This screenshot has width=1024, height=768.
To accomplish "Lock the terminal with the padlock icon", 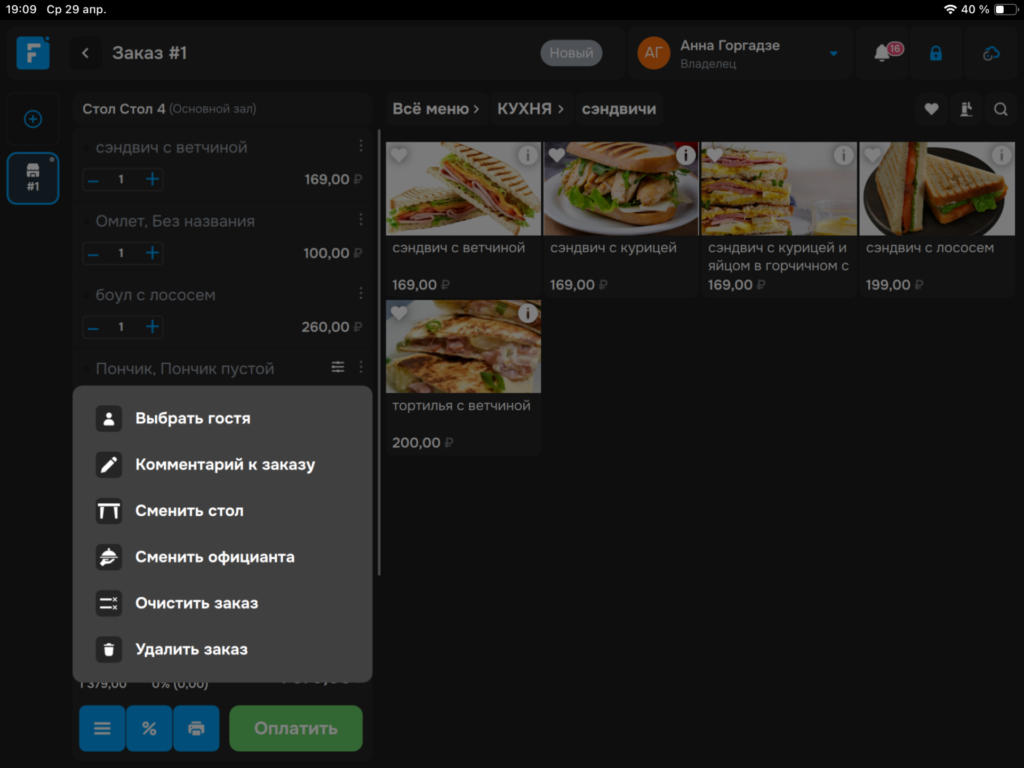I will coord(936,53).
